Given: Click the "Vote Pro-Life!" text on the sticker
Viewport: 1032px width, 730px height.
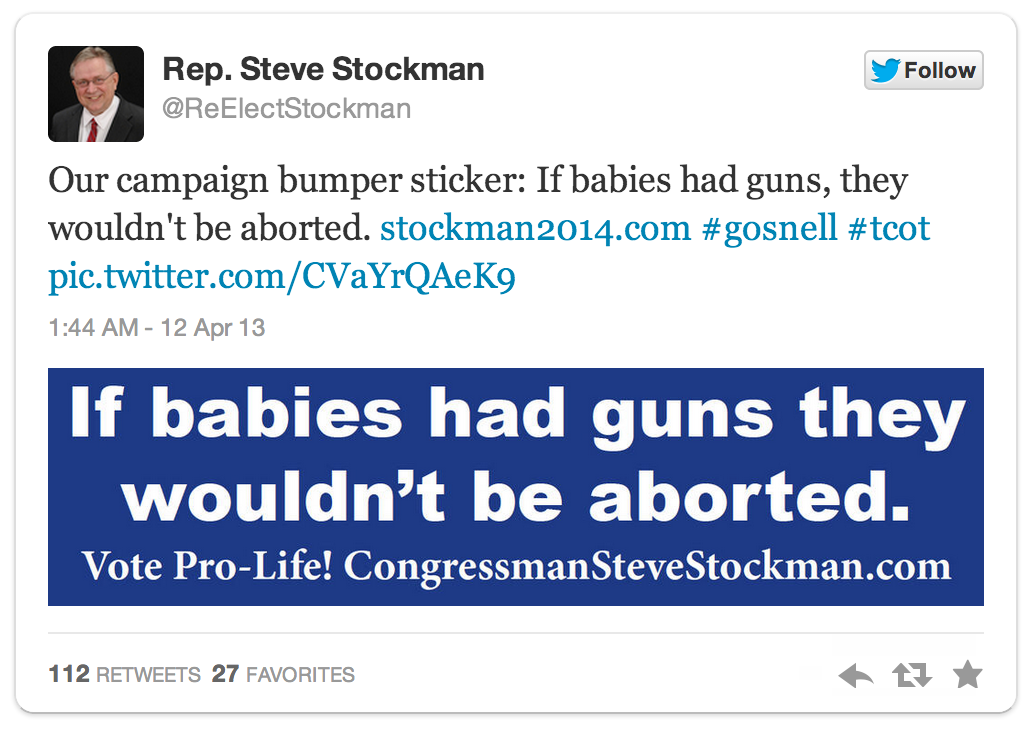Looking at the screenshot, I should coord(208,567).
